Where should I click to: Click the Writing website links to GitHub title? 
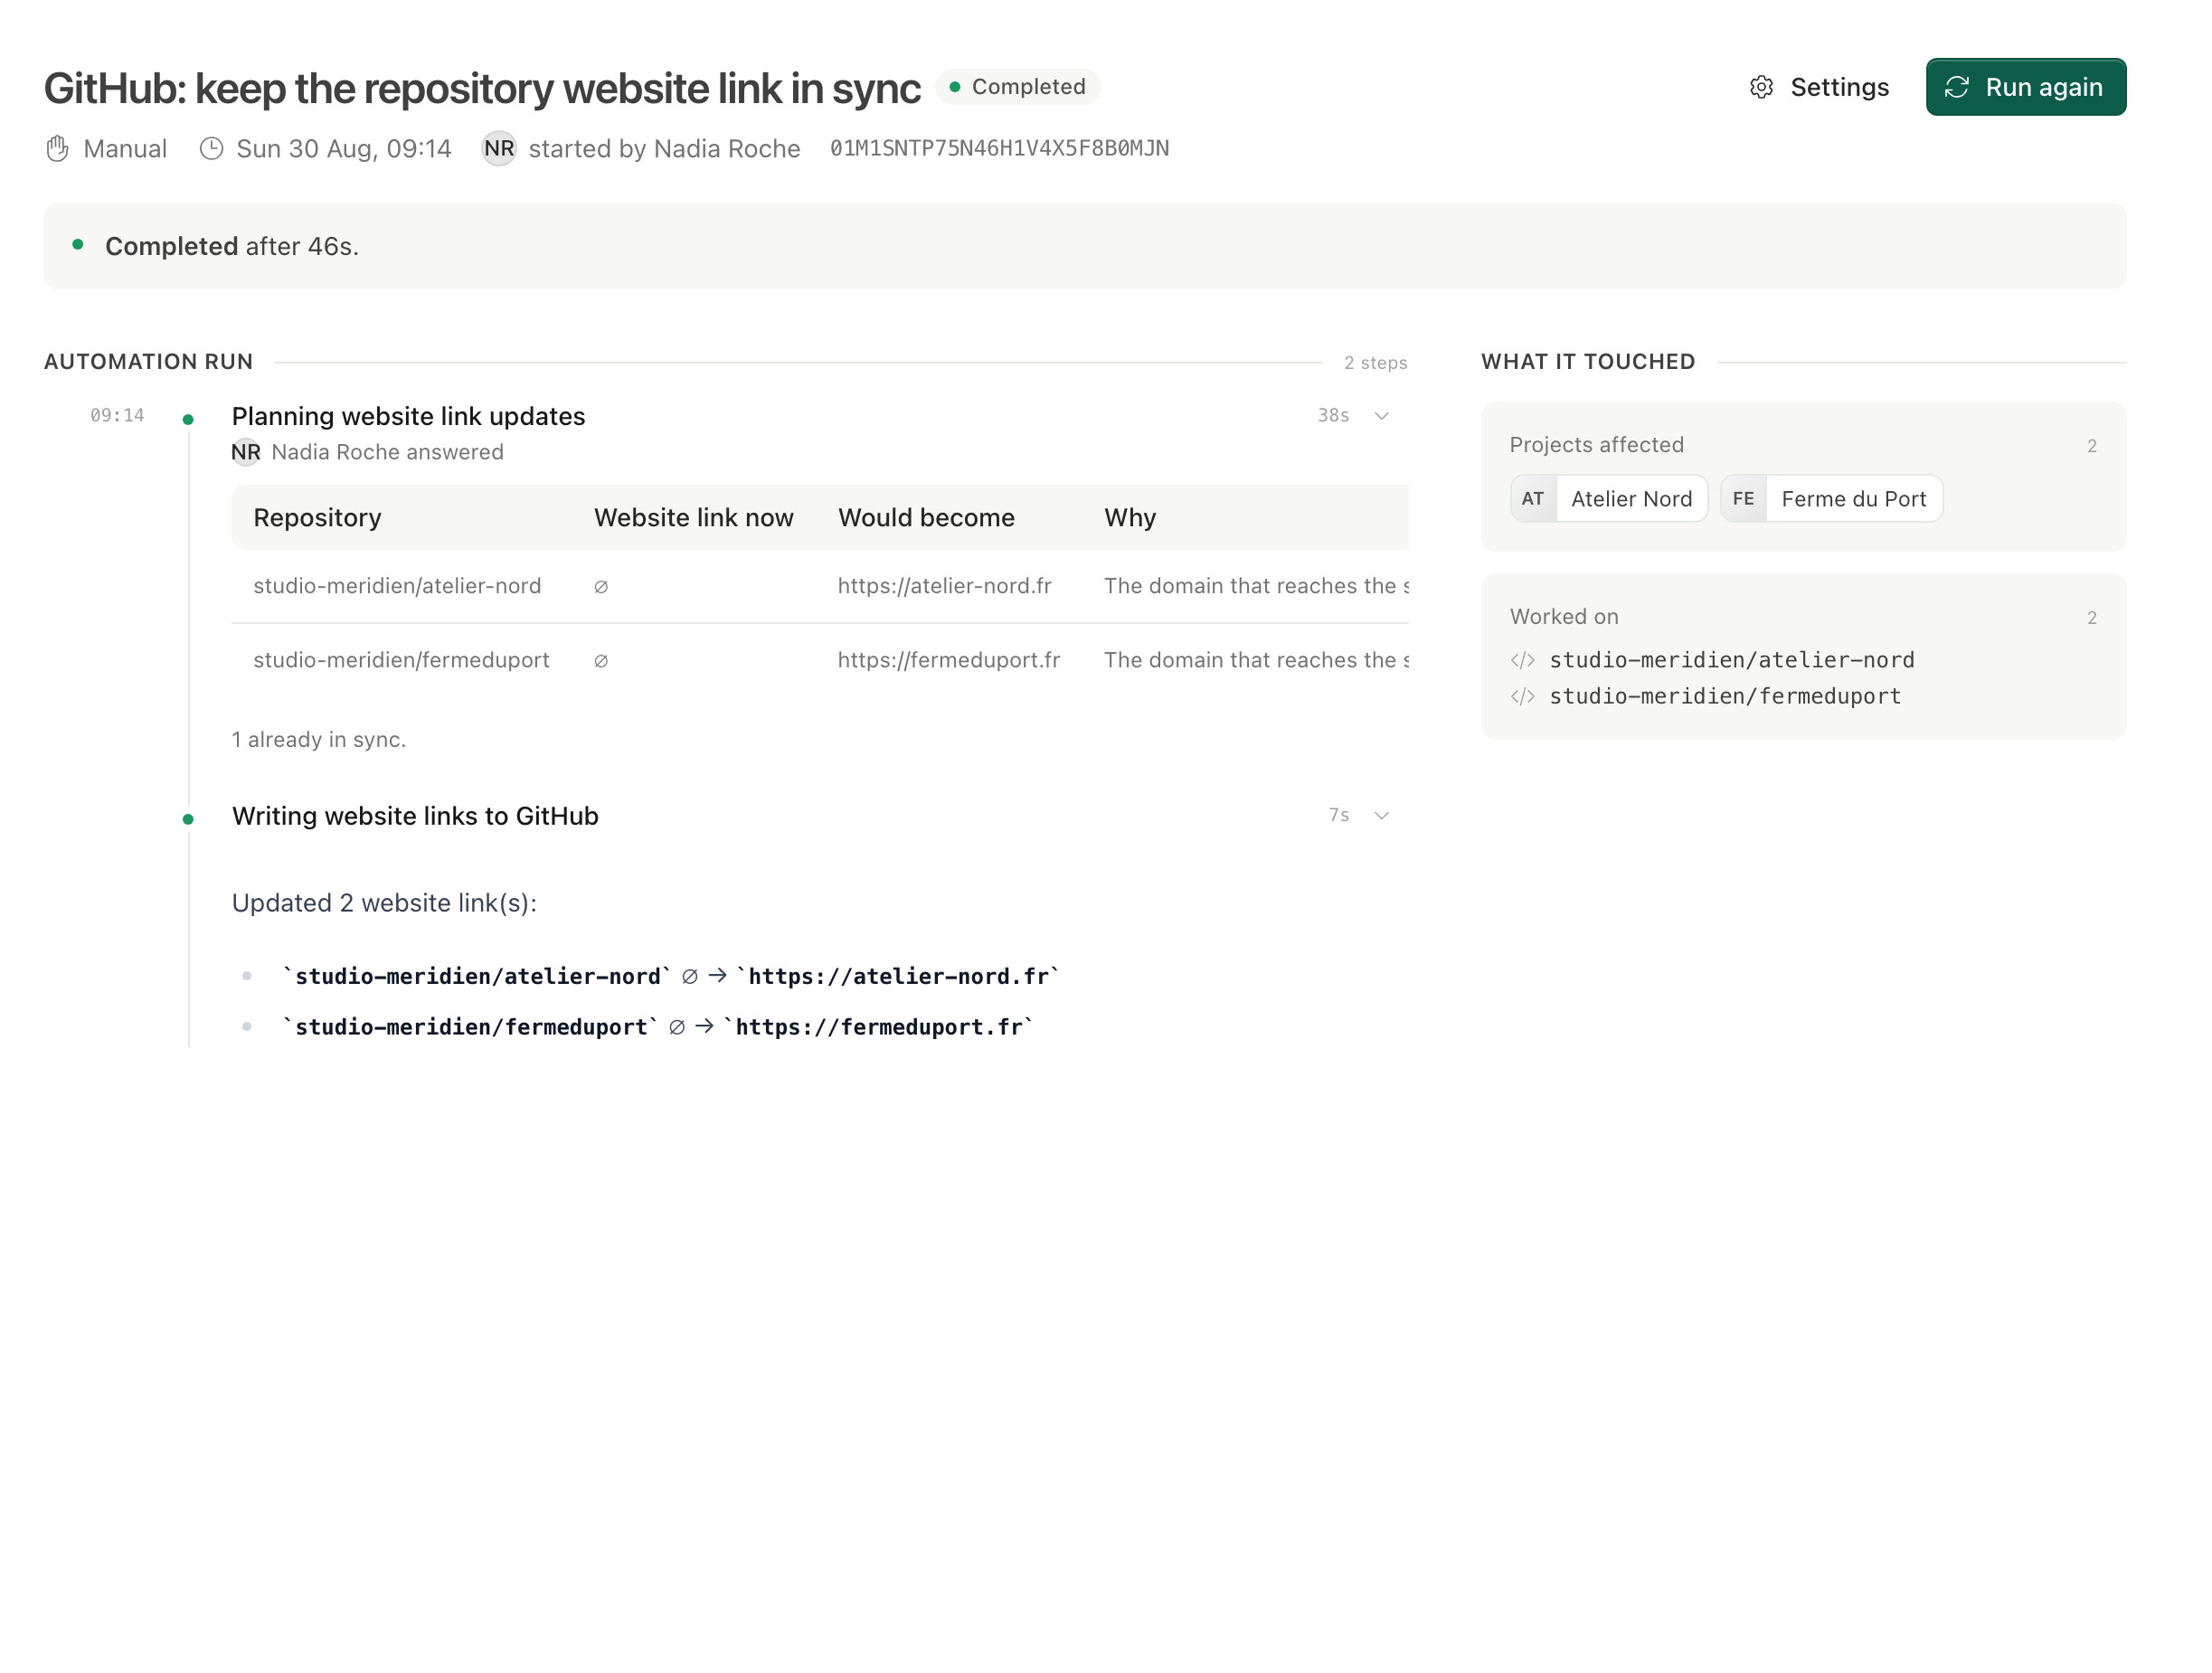415,816
